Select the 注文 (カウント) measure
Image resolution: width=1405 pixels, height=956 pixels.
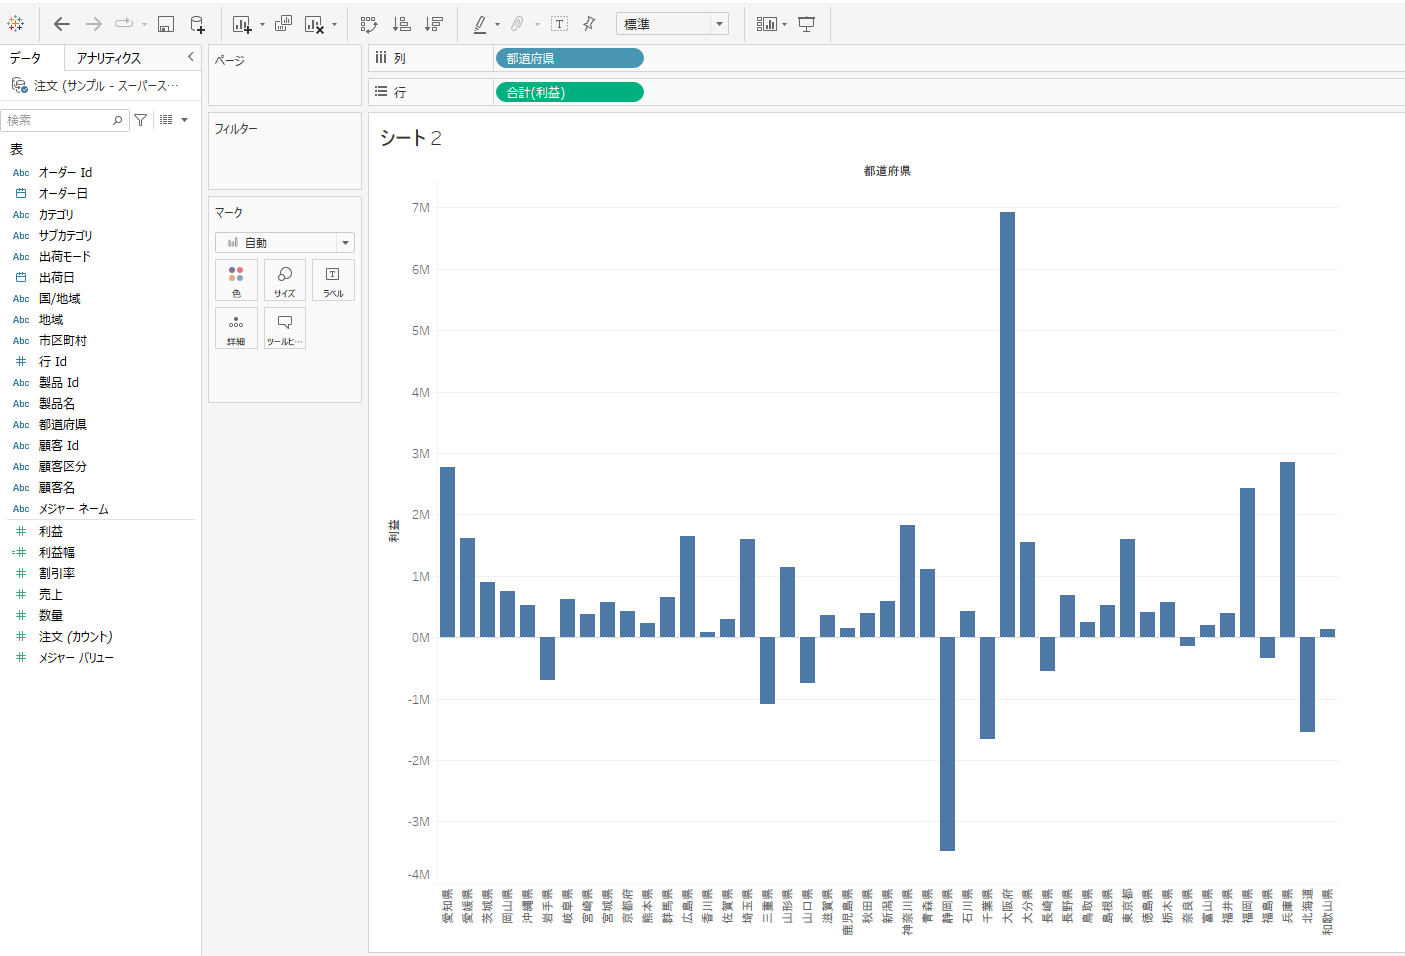point(75,637)
